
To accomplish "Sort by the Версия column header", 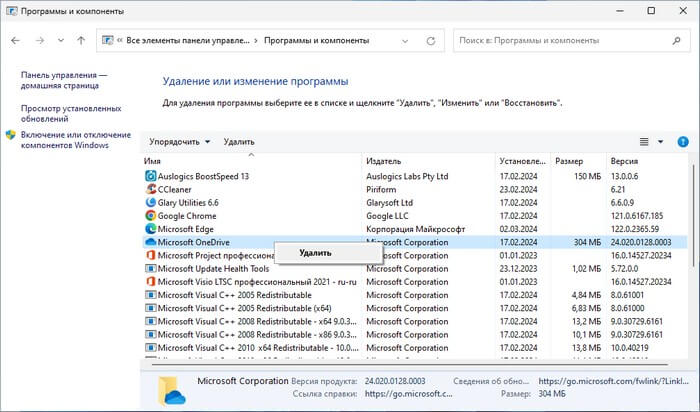I will click(x=647, y=161).
